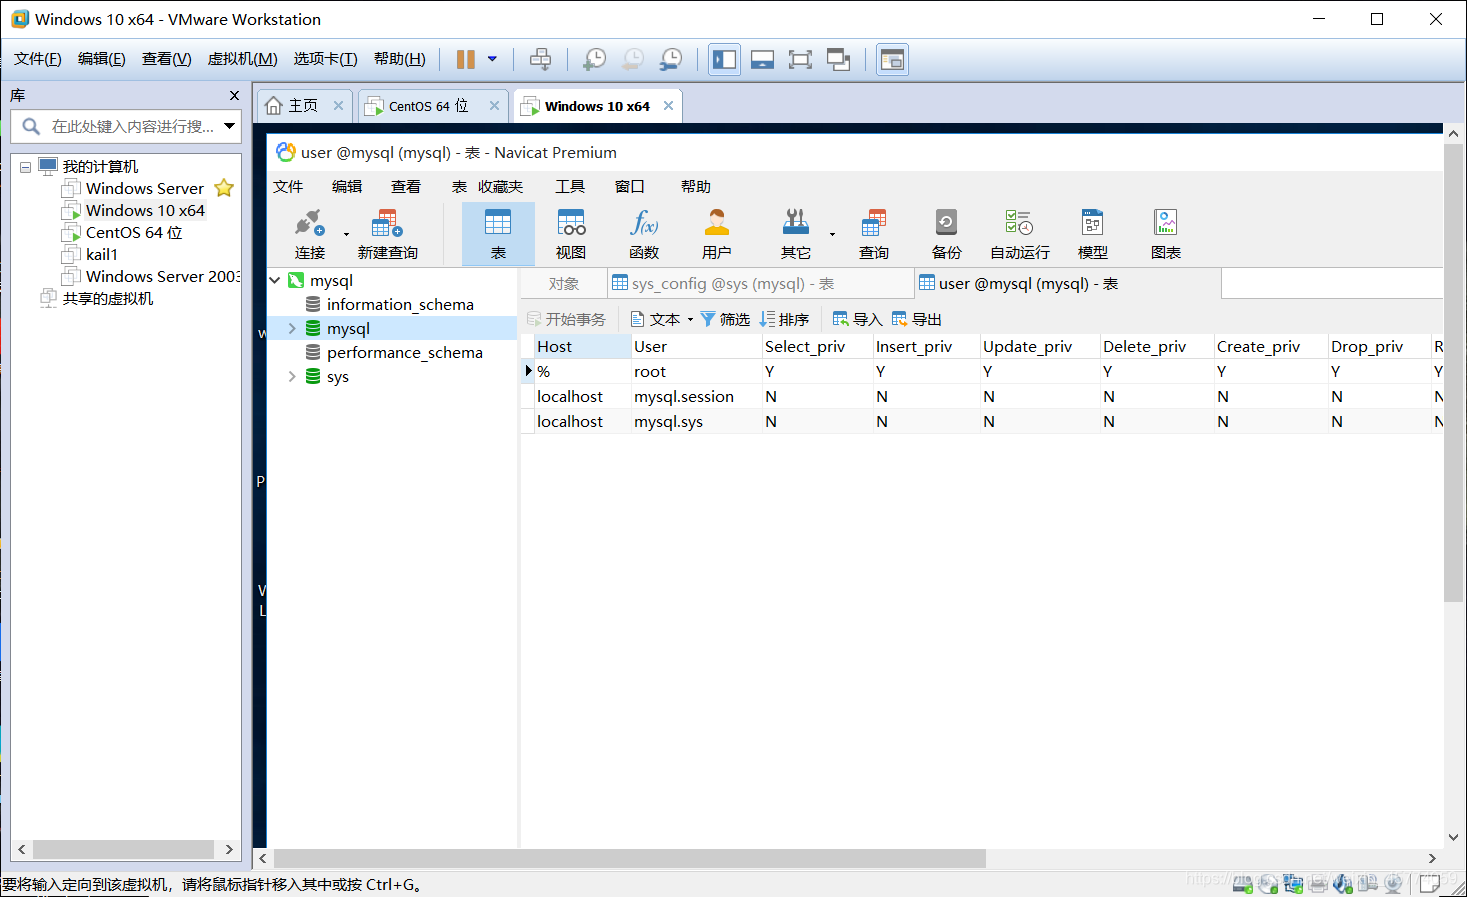Open Navicat 收藏夹 favorites menu

click(x=500, y=186)
